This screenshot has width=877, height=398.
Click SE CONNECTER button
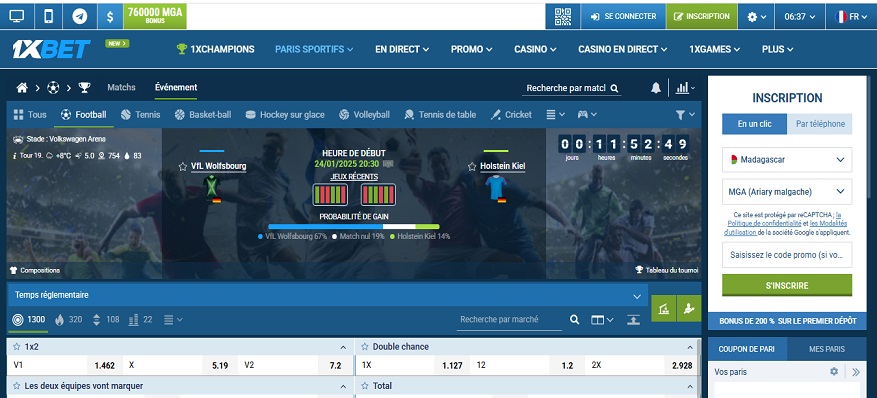pos(623,17)
